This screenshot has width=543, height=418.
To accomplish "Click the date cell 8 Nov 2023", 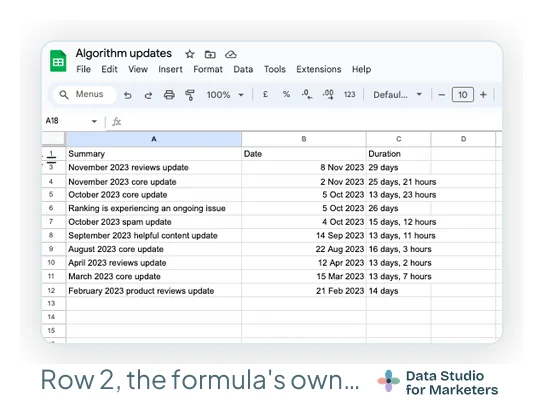I will tap(304, 168).
